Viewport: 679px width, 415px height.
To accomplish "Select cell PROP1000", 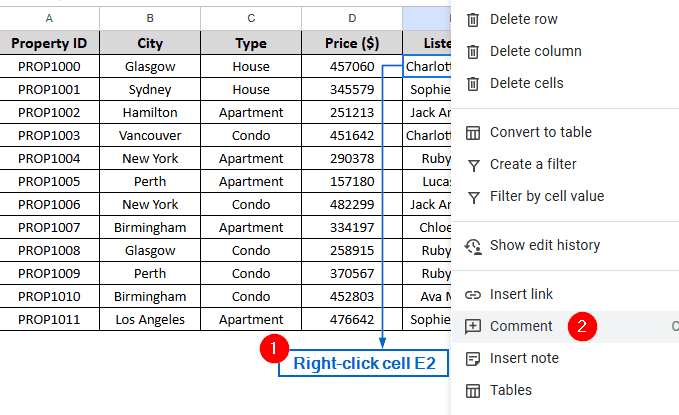I will point(49,67).
